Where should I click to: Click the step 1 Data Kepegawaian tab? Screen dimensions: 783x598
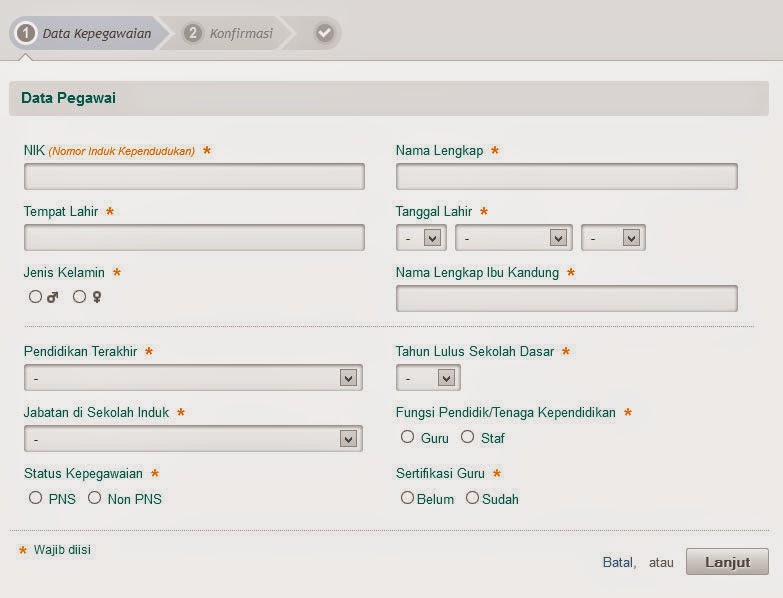(85, 33)
